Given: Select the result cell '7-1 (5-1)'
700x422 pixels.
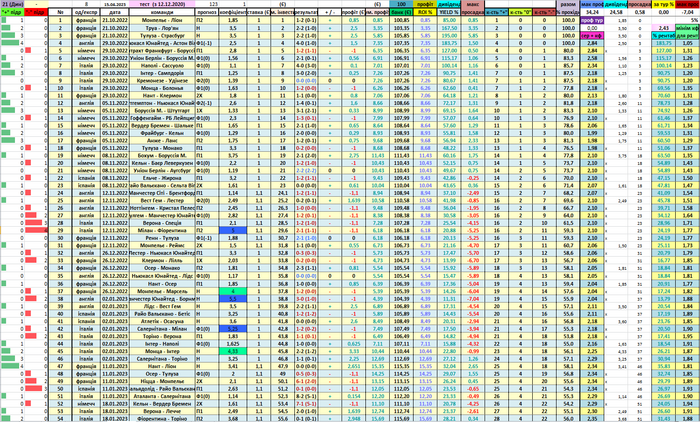Looking at the screenshot, I should [x=306, y=404].
